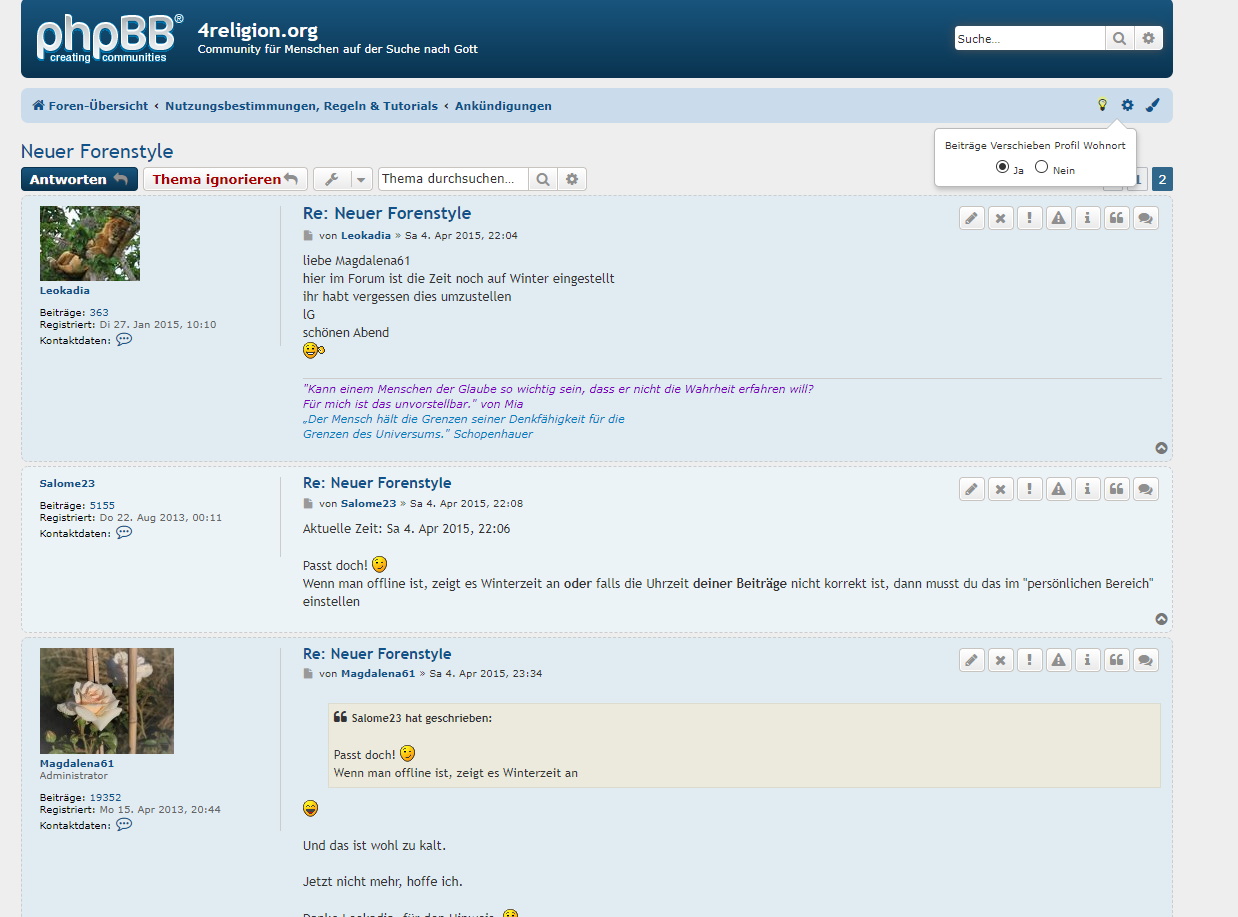1238x917 pixels.
Task: Expand the topic tools wrench dropdown
Action: pyautogui.click(x=342, y=179)
